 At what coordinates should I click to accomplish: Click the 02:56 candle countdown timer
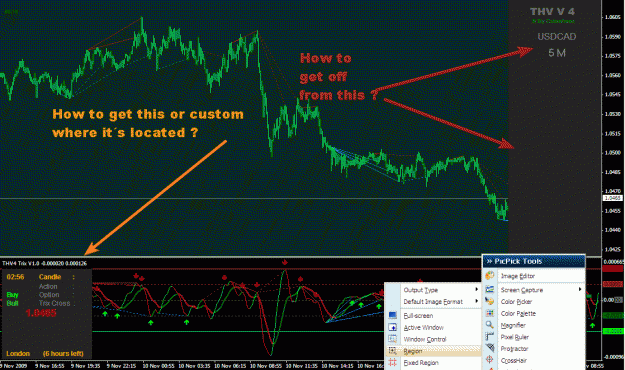[x=15, y=277]
